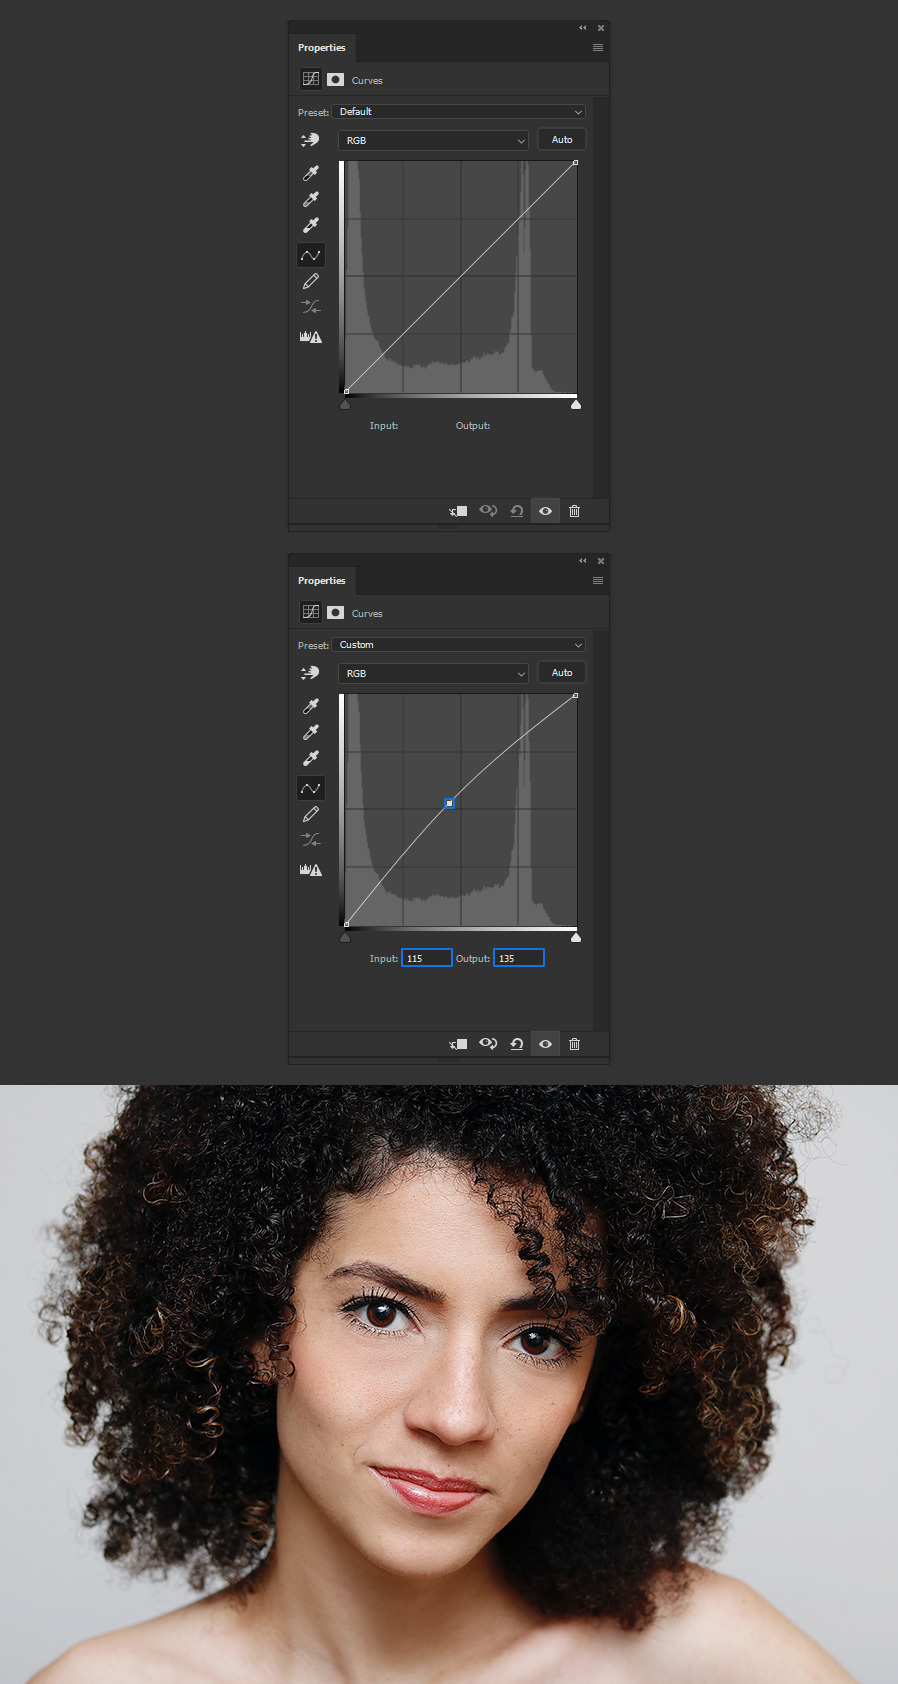Clip adjustment to layer in top panel

[x=458, y=511]
